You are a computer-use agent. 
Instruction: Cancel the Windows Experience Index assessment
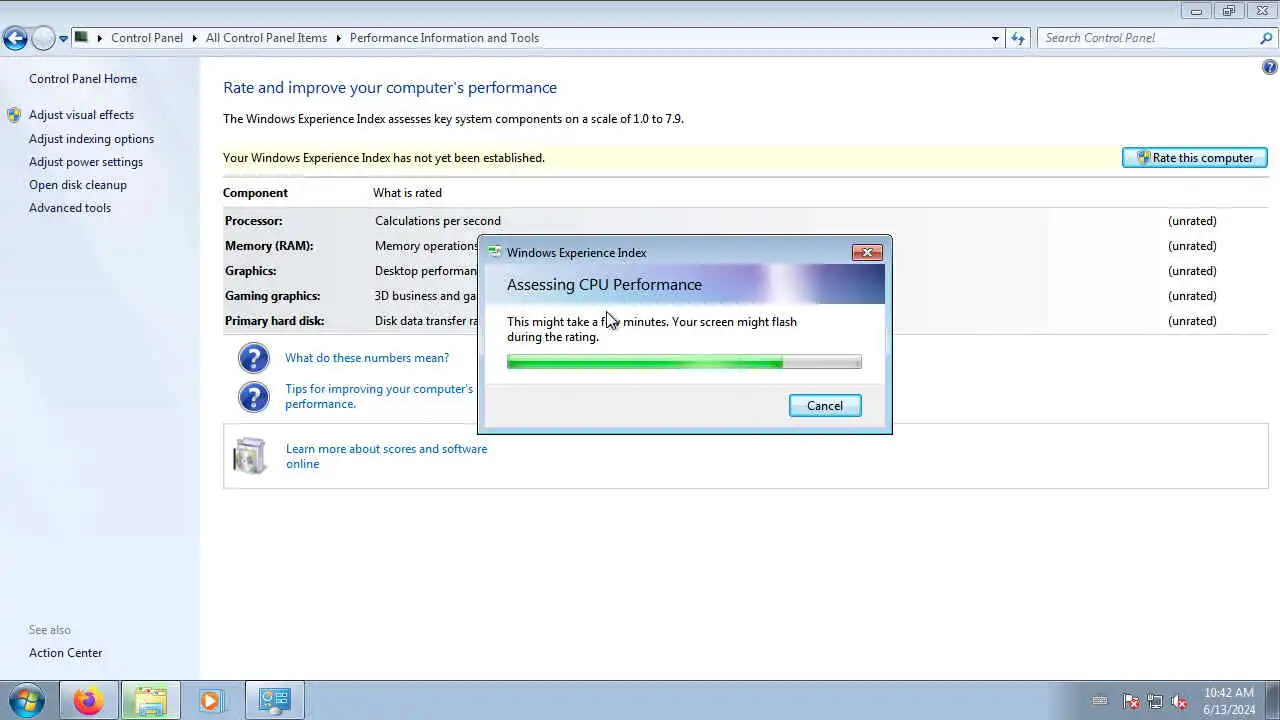825,405
